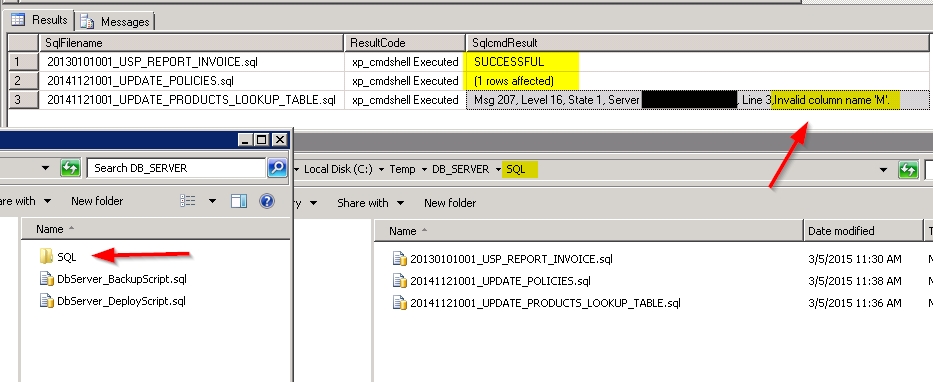Select xp_cmdshell Executed cell in row 3
The height and width of the screenshot is (382, 933).
tap(405, 100)
